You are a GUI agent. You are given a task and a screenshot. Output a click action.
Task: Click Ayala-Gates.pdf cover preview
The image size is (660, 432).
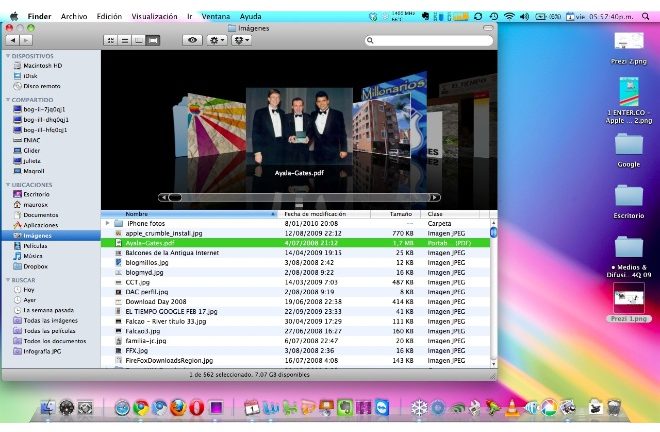(299, 126)
